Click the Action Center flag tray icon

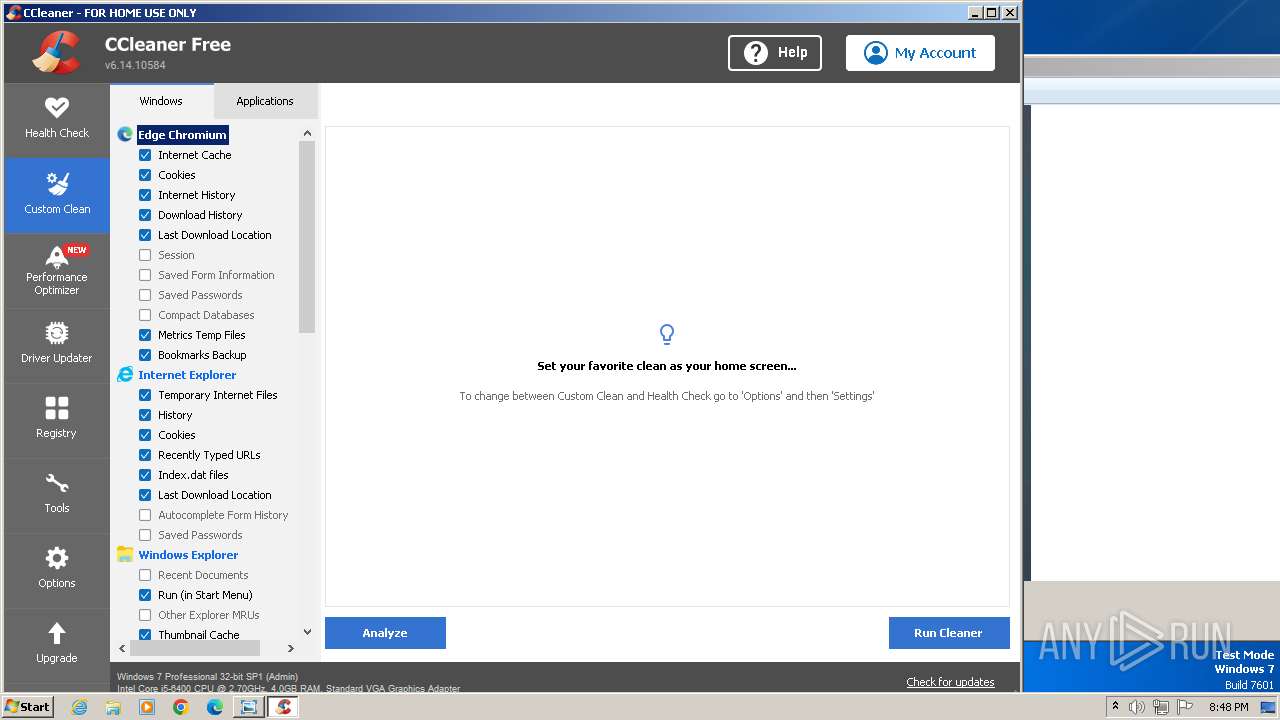(1185, 707)
